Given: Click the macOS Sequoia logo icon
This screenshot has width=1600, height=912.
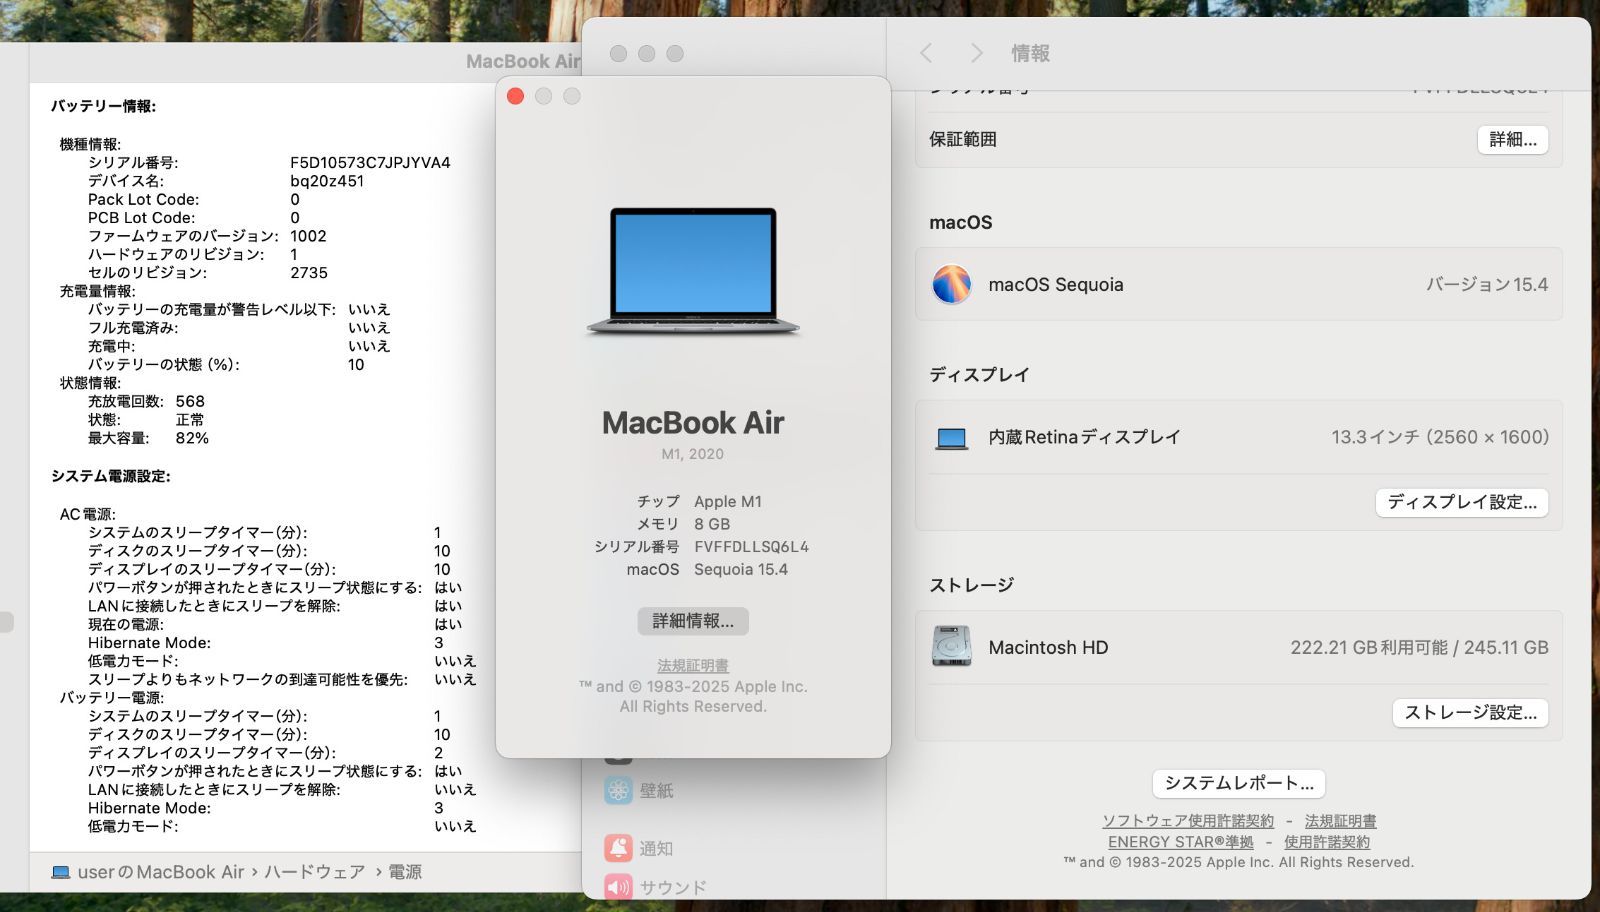Looking at the screenshot, I should click(x=951, y=284).
